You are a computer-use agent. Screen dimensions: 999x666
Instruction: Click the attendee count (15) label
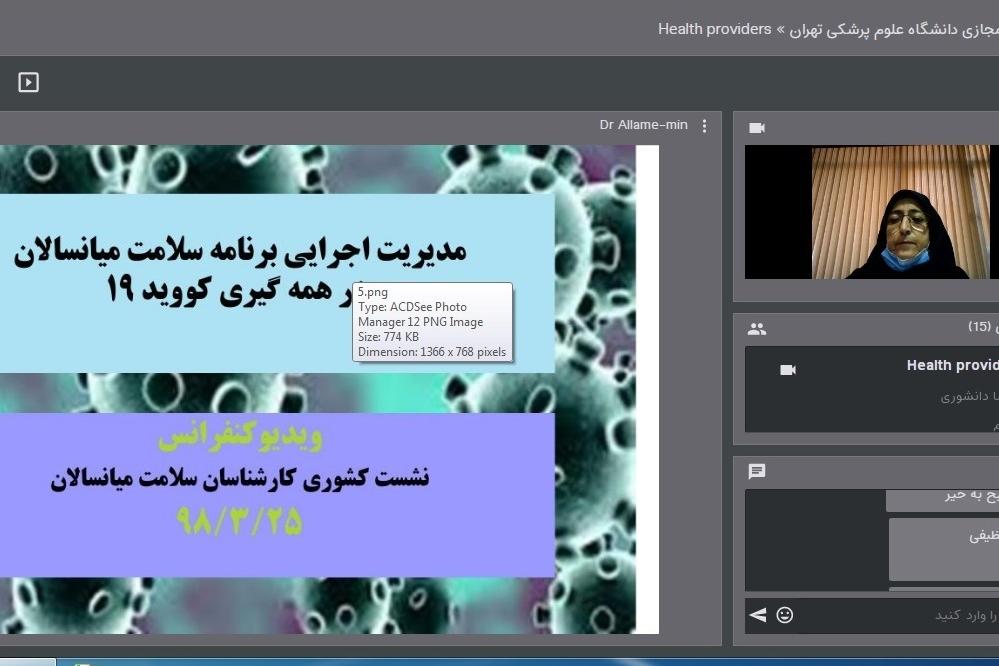[979, 327]
